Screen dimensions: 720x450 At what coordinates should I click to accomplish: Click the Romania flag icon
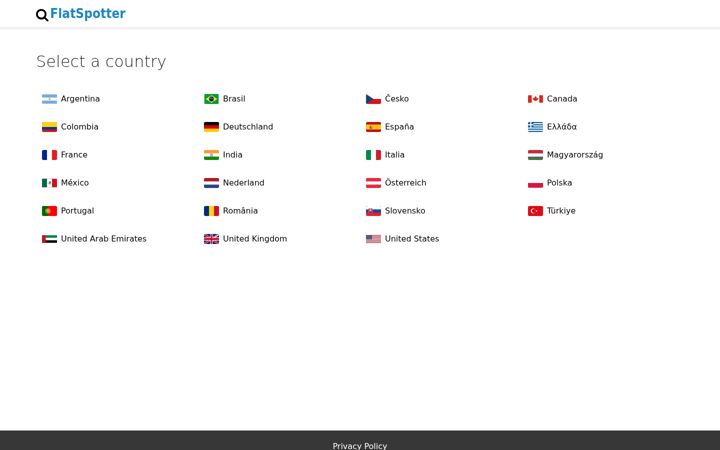tap(212, 211)
